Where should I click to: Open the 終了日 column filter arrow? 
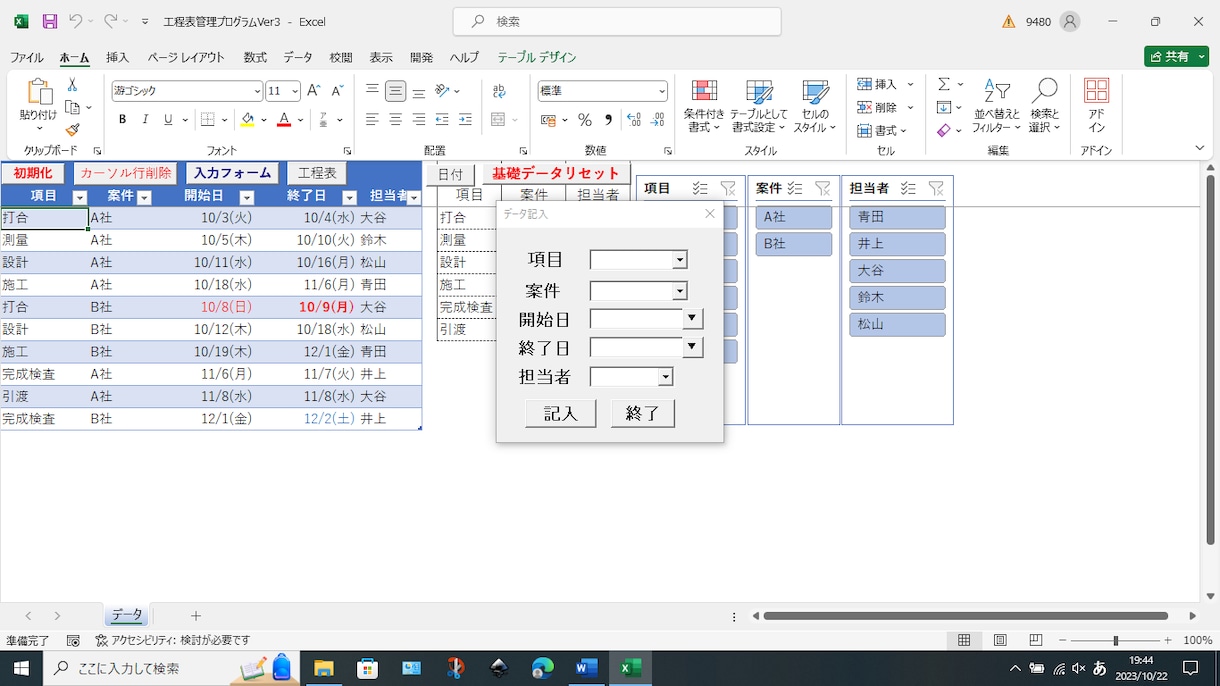point(350,197)
